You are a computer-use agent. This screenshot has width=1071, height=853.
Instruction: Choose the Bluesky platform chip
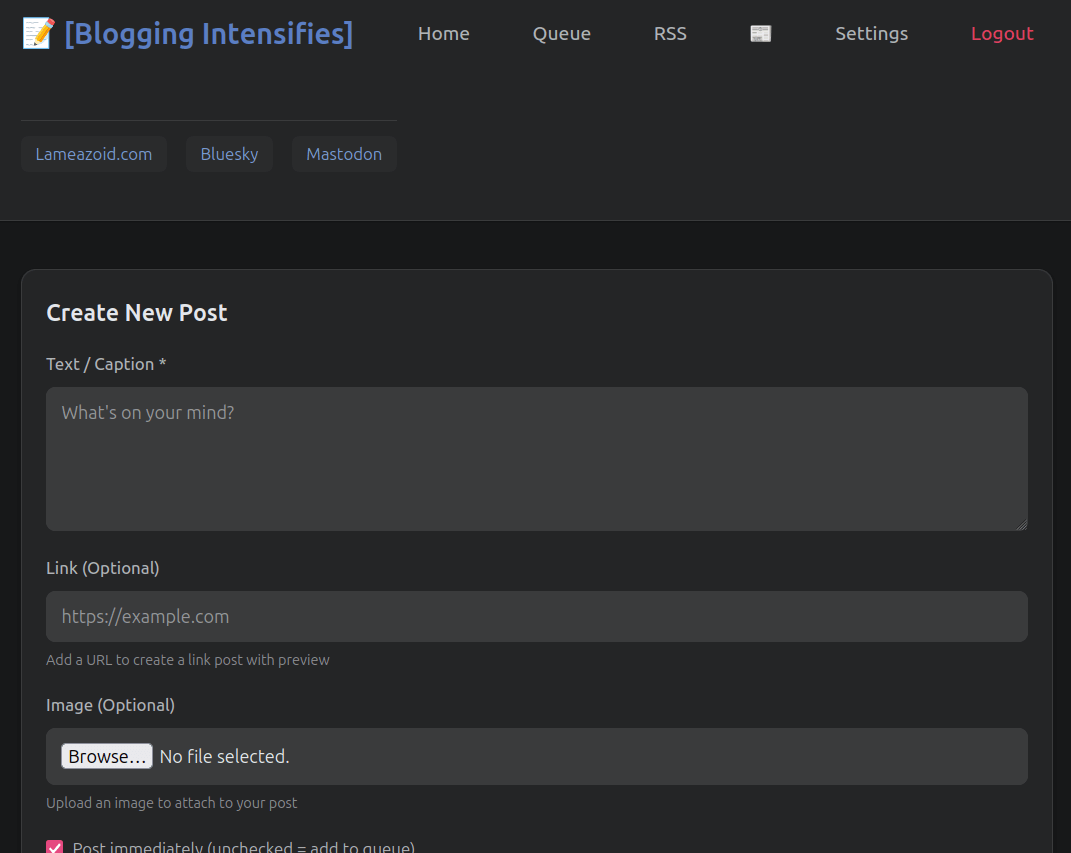[x=229, y=154]
